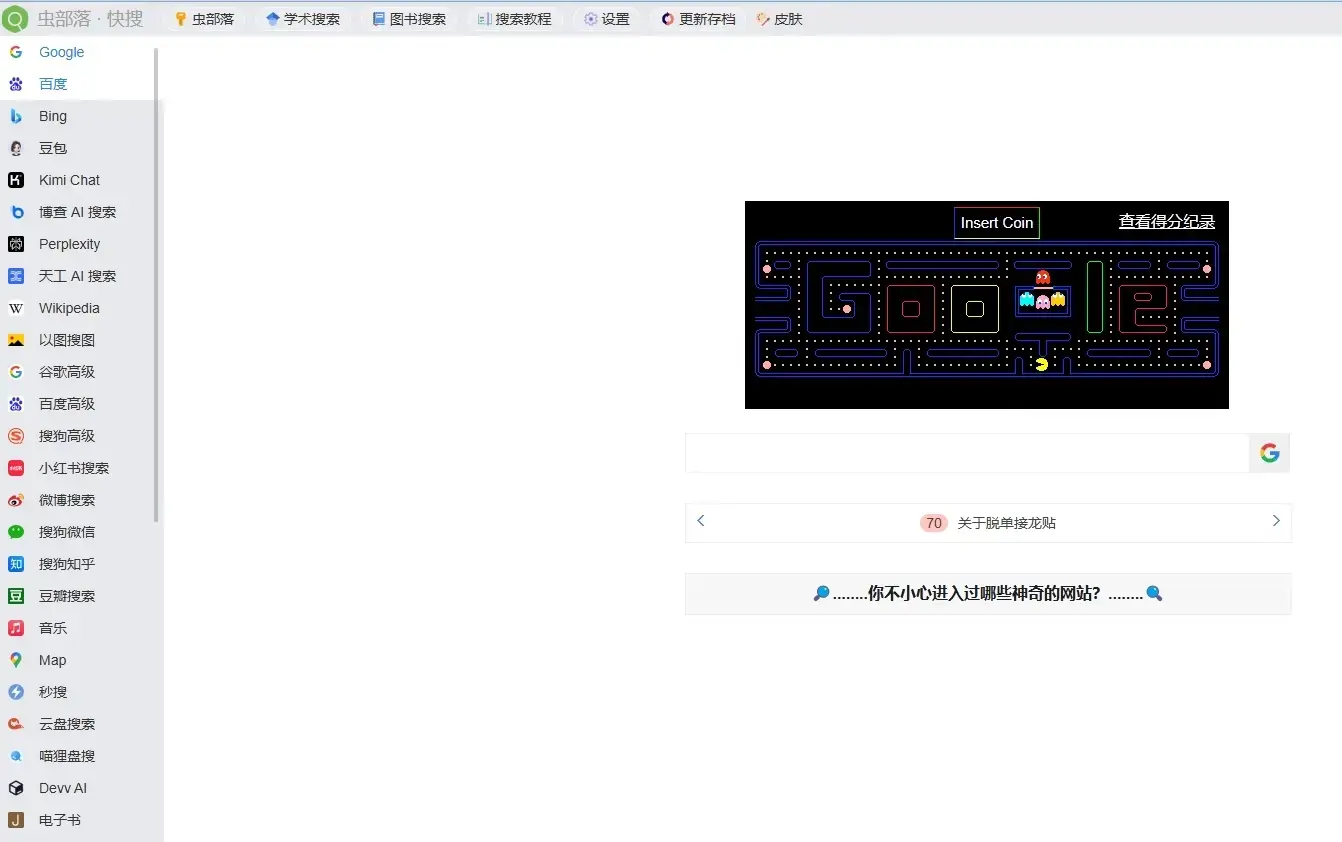
Task: Click the lightning icon beside 秒搜
Action: click(16, 692)
